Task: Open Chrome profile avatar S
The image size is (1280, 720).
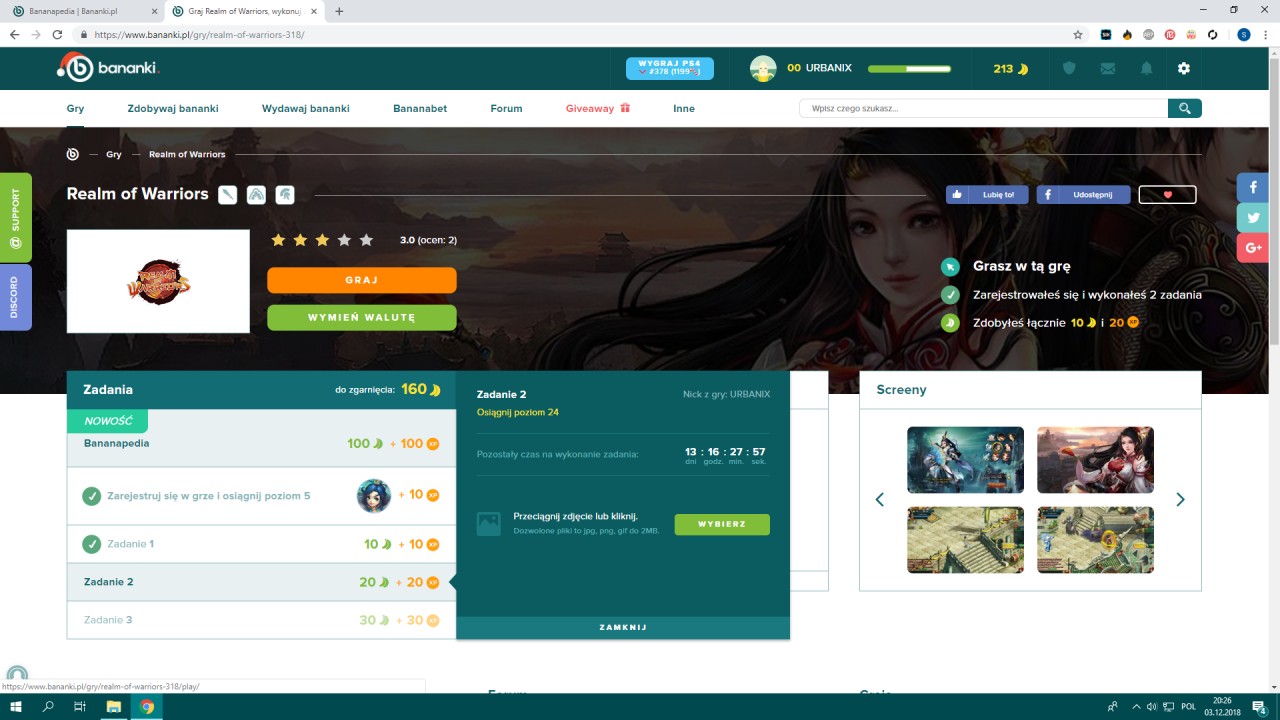Action: click(x=1243, y=34)
